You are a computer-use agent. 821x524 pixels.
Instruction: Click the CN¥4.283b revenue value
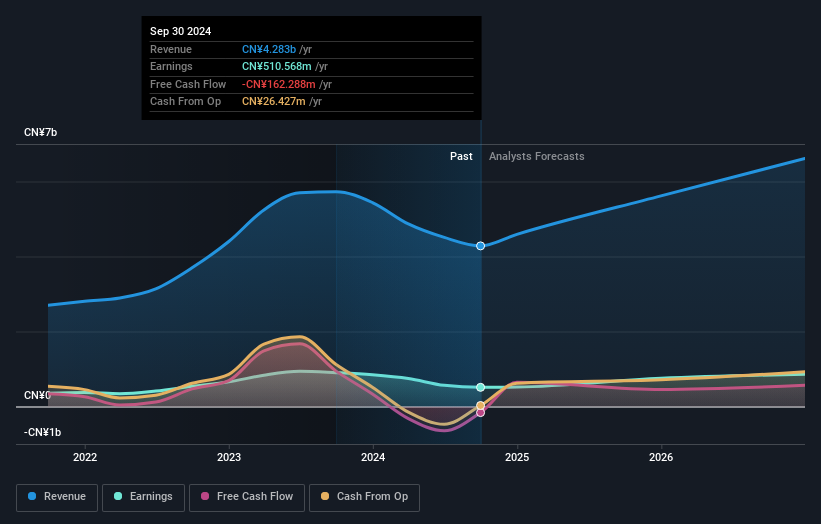pyautogui.click(x=269, y=49)
